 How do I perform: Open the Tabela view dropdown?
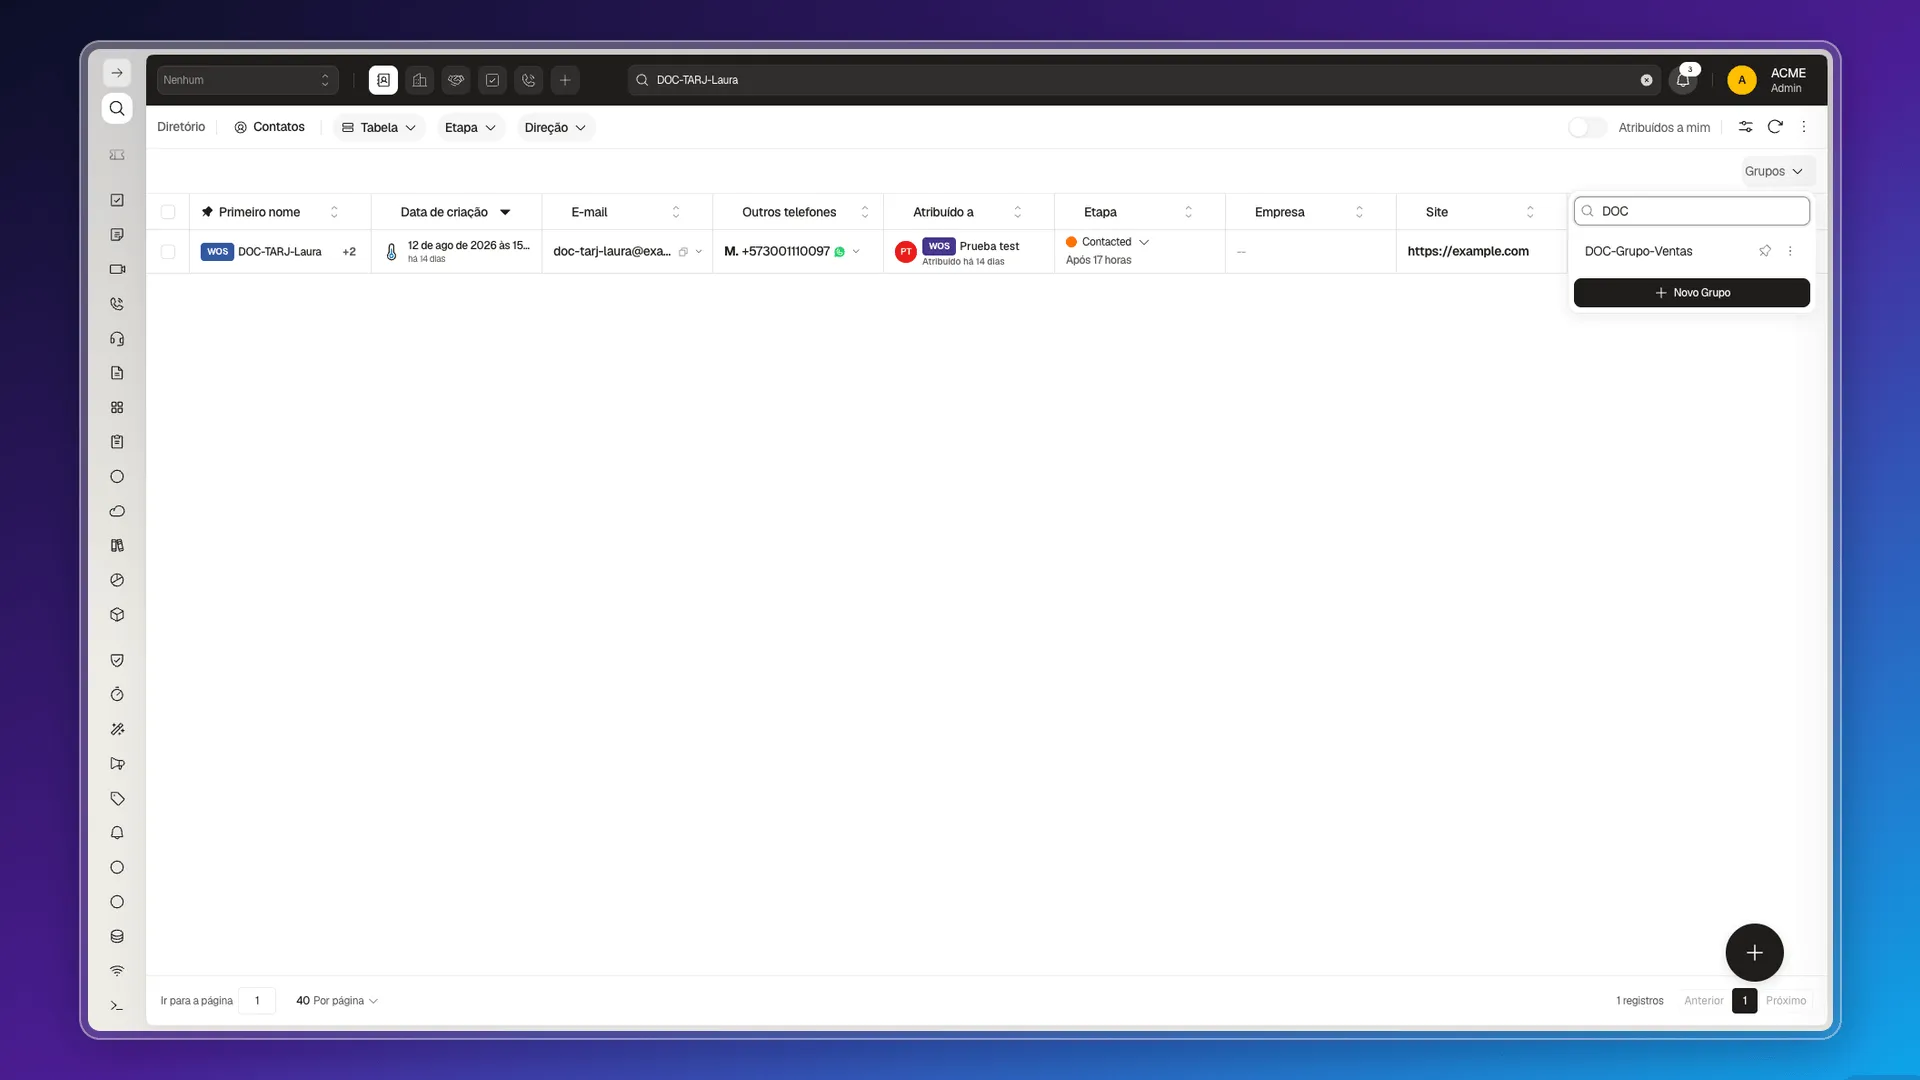click(x=379, y=127)
